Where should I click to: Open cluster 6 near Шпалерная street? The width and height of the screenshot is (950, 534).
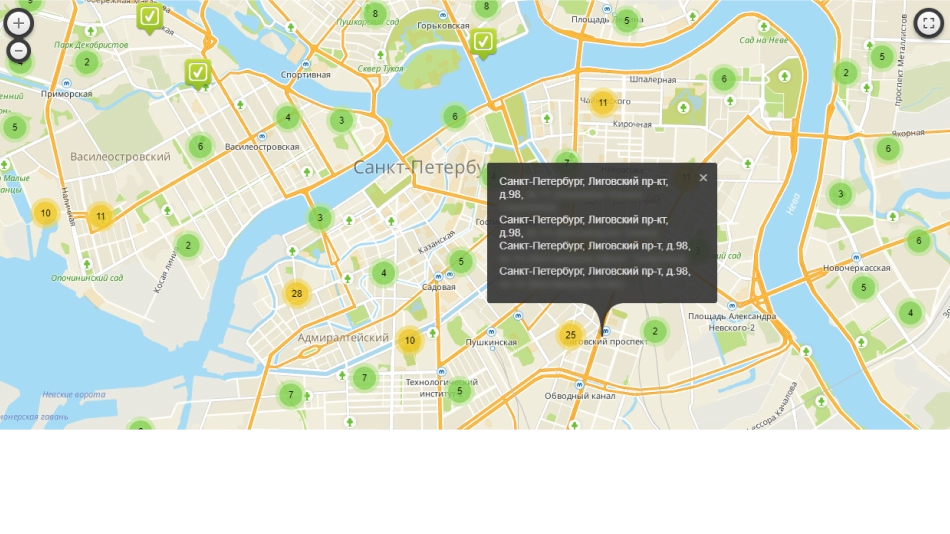(723, 79)
